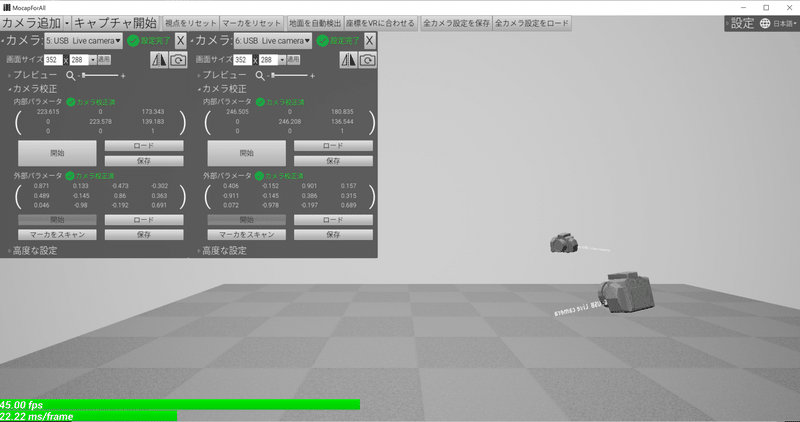
Task: Click the camera 6 preview magnifier icon
Action: tap(260, 76)
